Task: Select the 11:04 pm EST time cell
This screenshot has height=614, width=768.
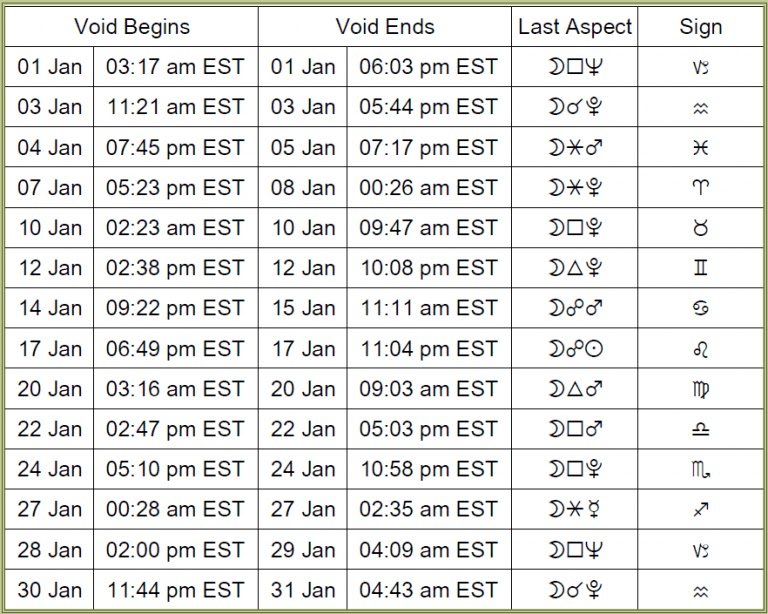Action: coord(429,349)
